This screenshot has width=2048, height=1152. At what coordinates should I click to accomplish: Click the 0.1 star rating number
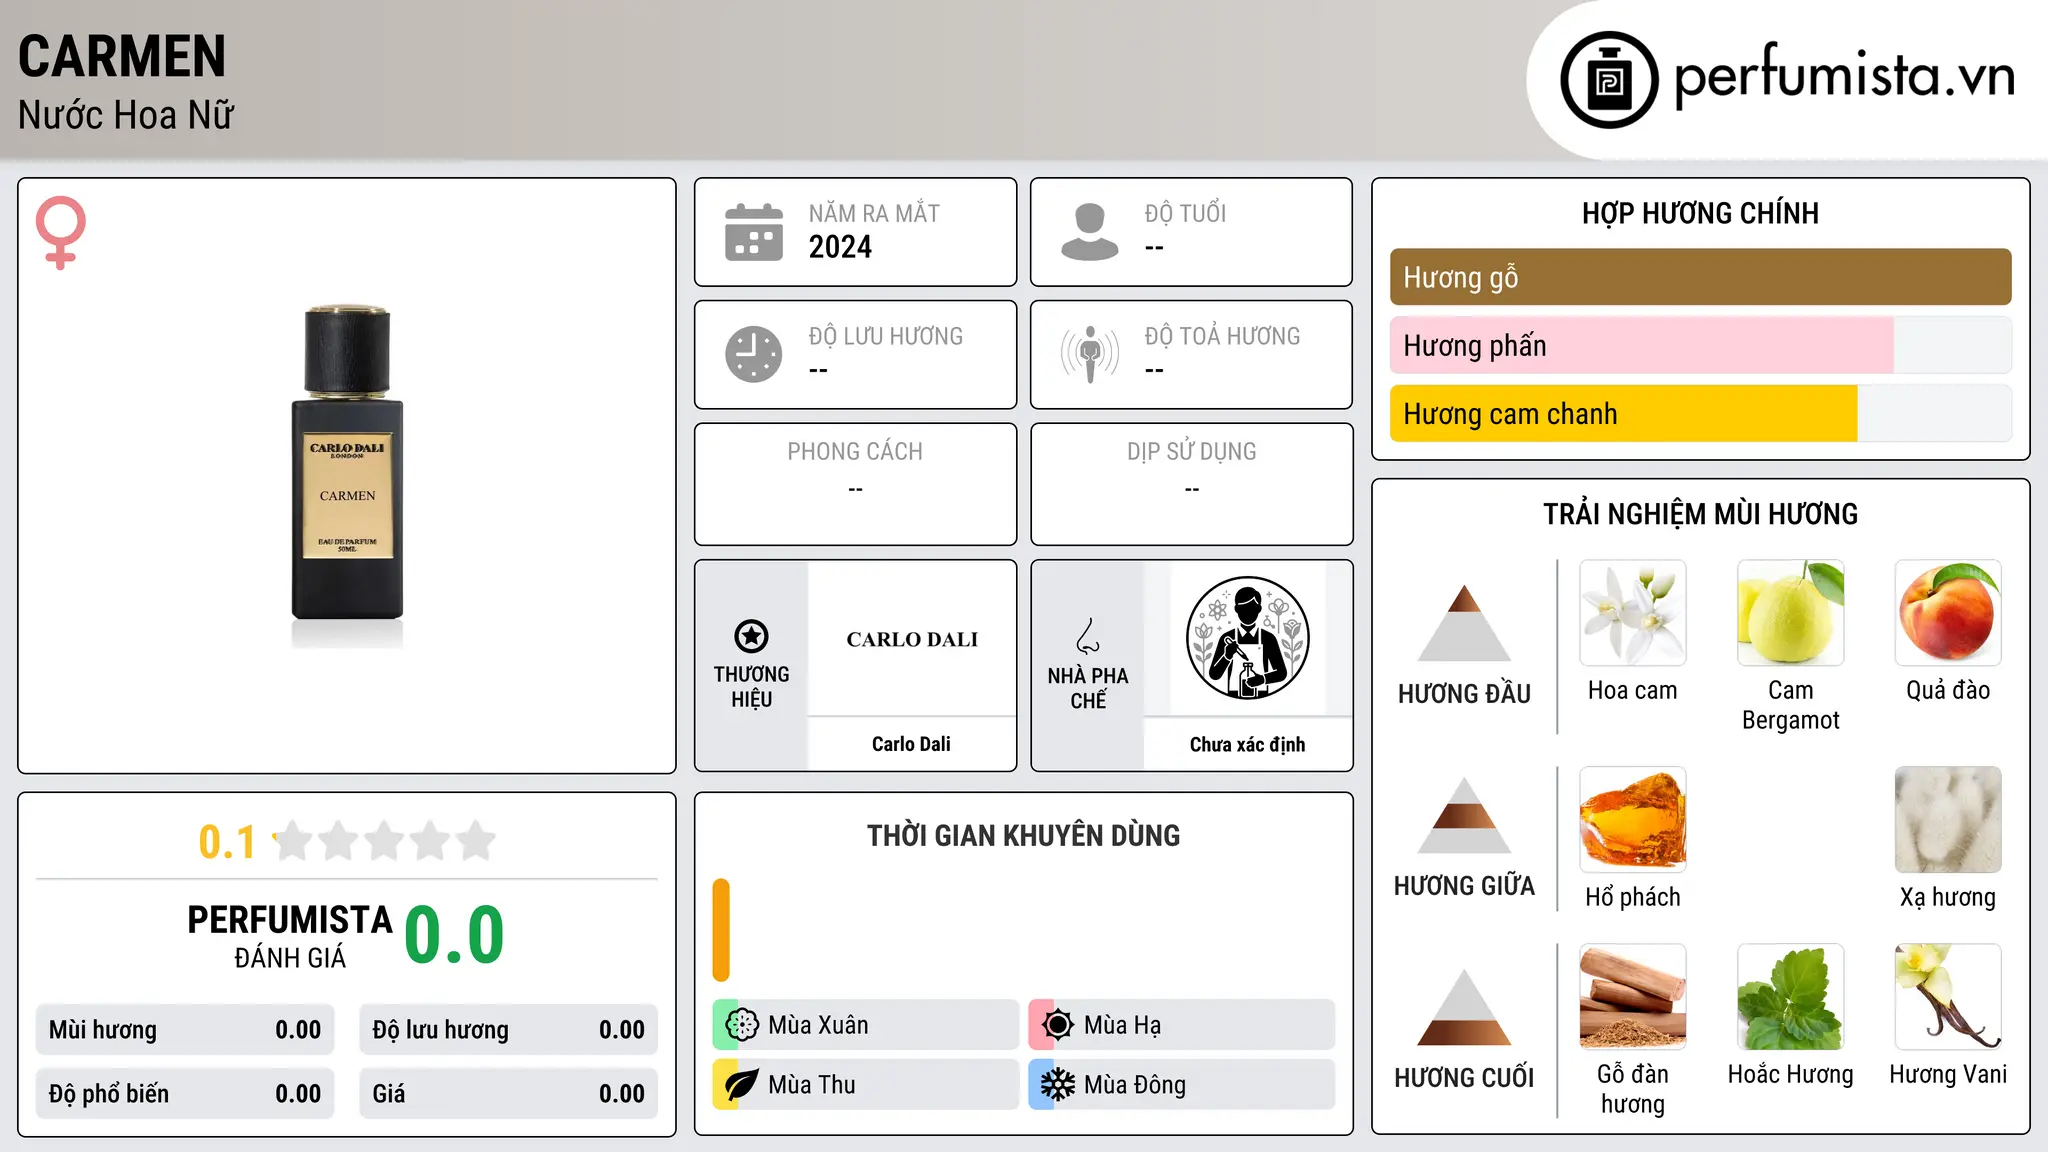(x=227, y=842)
